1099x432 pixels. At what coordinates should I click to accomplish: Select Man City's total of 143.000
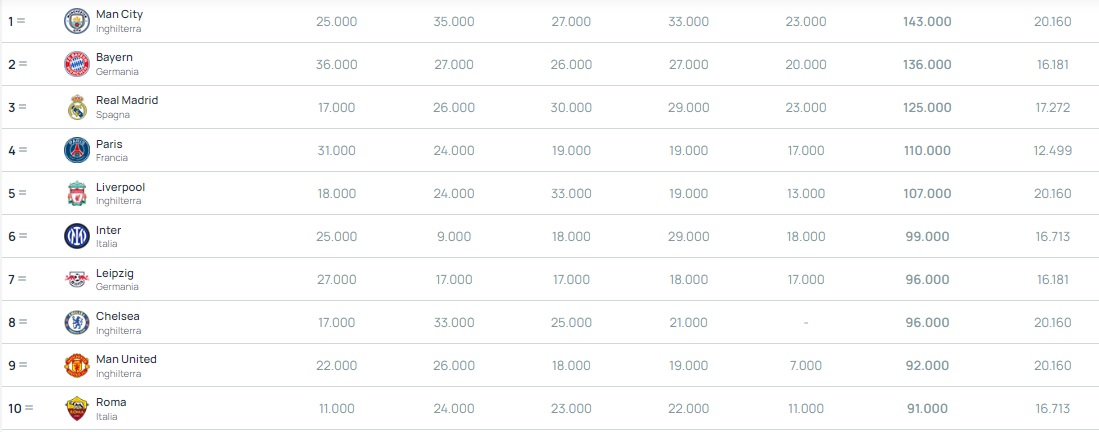click(927, 22)
